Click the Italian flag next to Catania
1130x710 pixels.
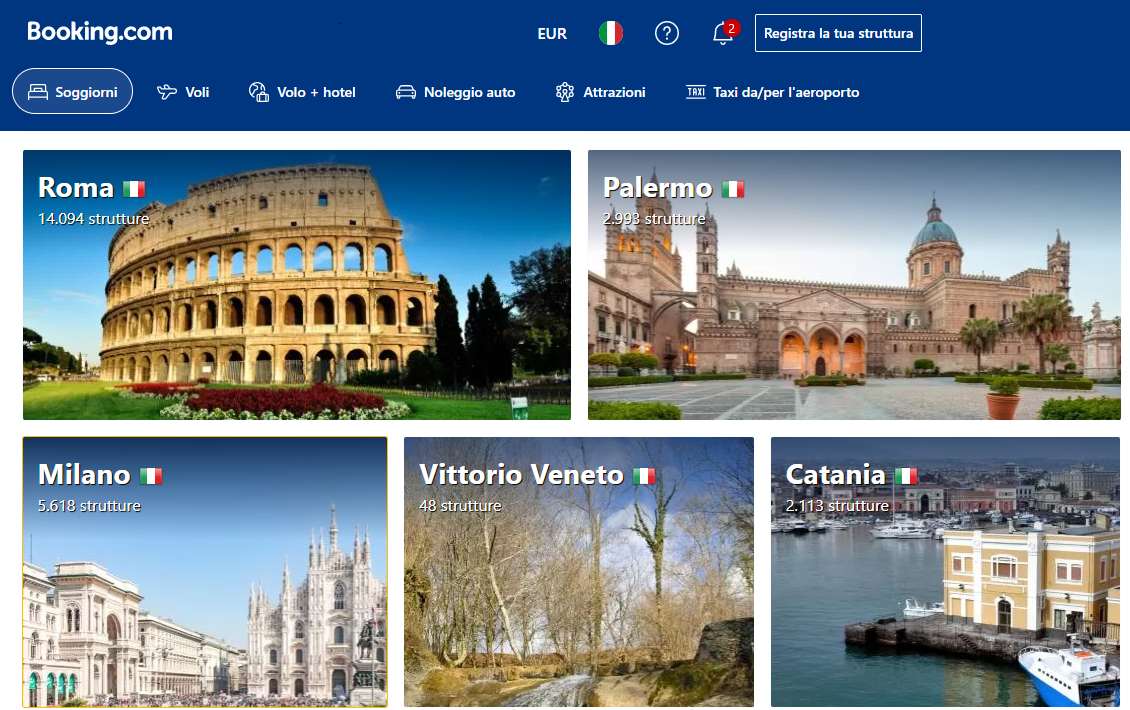tap(906, 476)
